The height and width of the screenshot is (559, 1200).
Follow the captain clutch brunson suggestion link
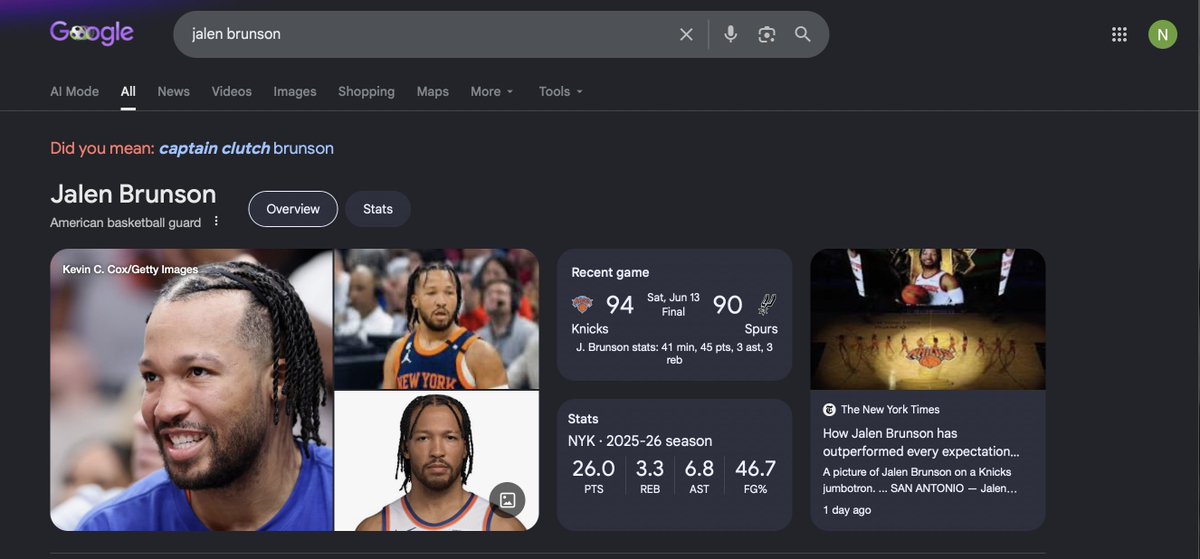(246, 148)
